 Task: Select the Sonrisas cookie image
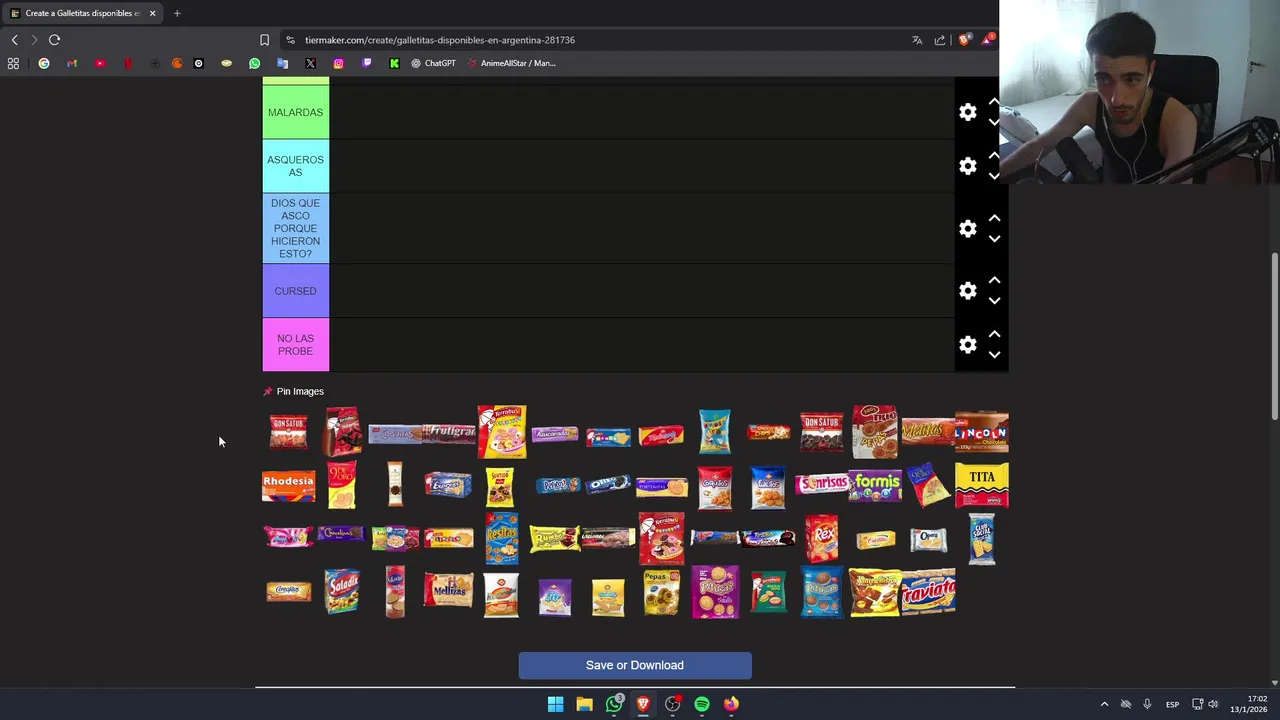point(821,485)
